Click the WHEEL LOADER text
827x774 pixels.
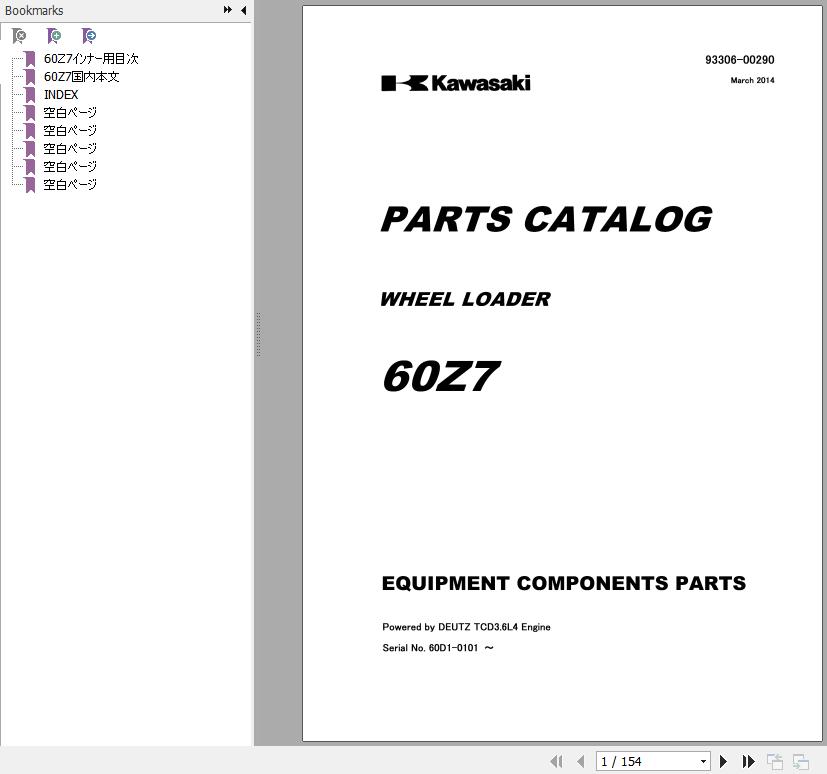click(x=465, y=299)
